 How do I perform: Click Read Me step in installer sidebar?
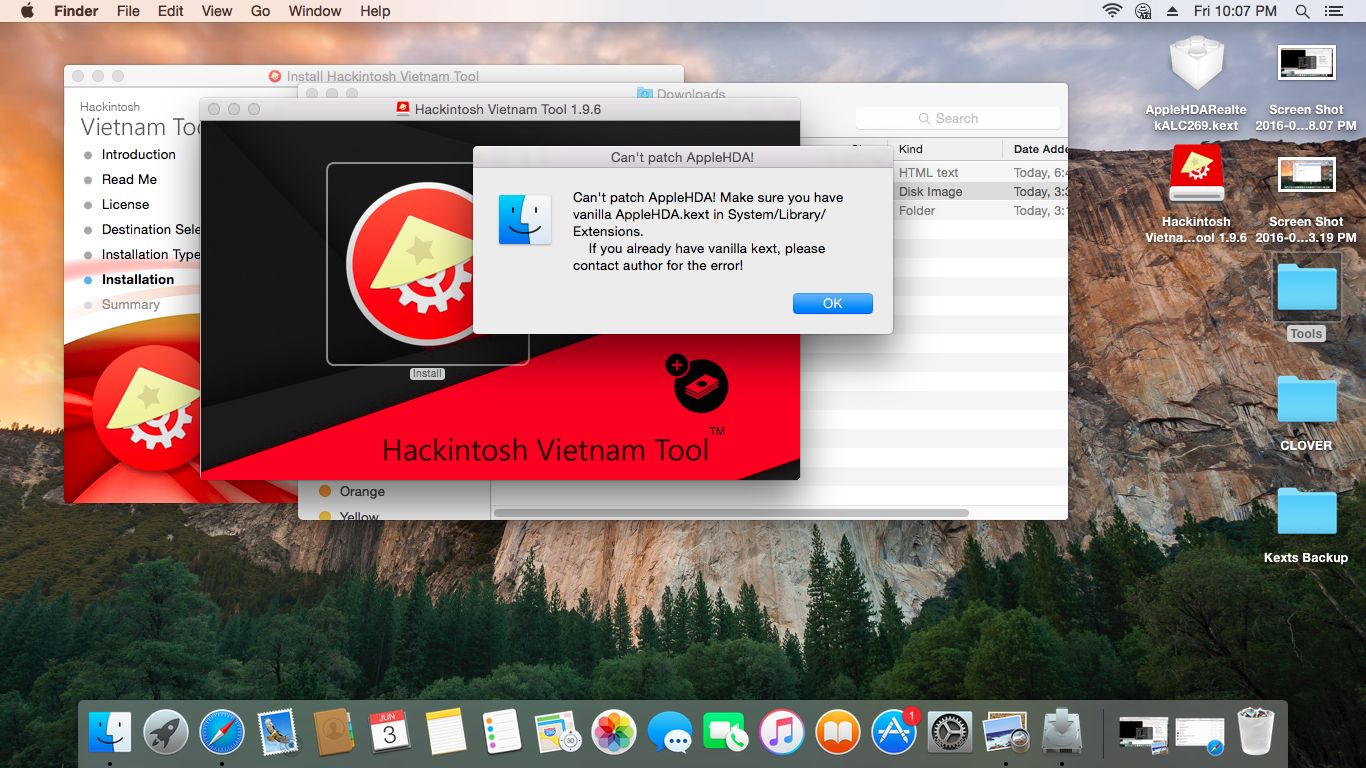(129, 180)
